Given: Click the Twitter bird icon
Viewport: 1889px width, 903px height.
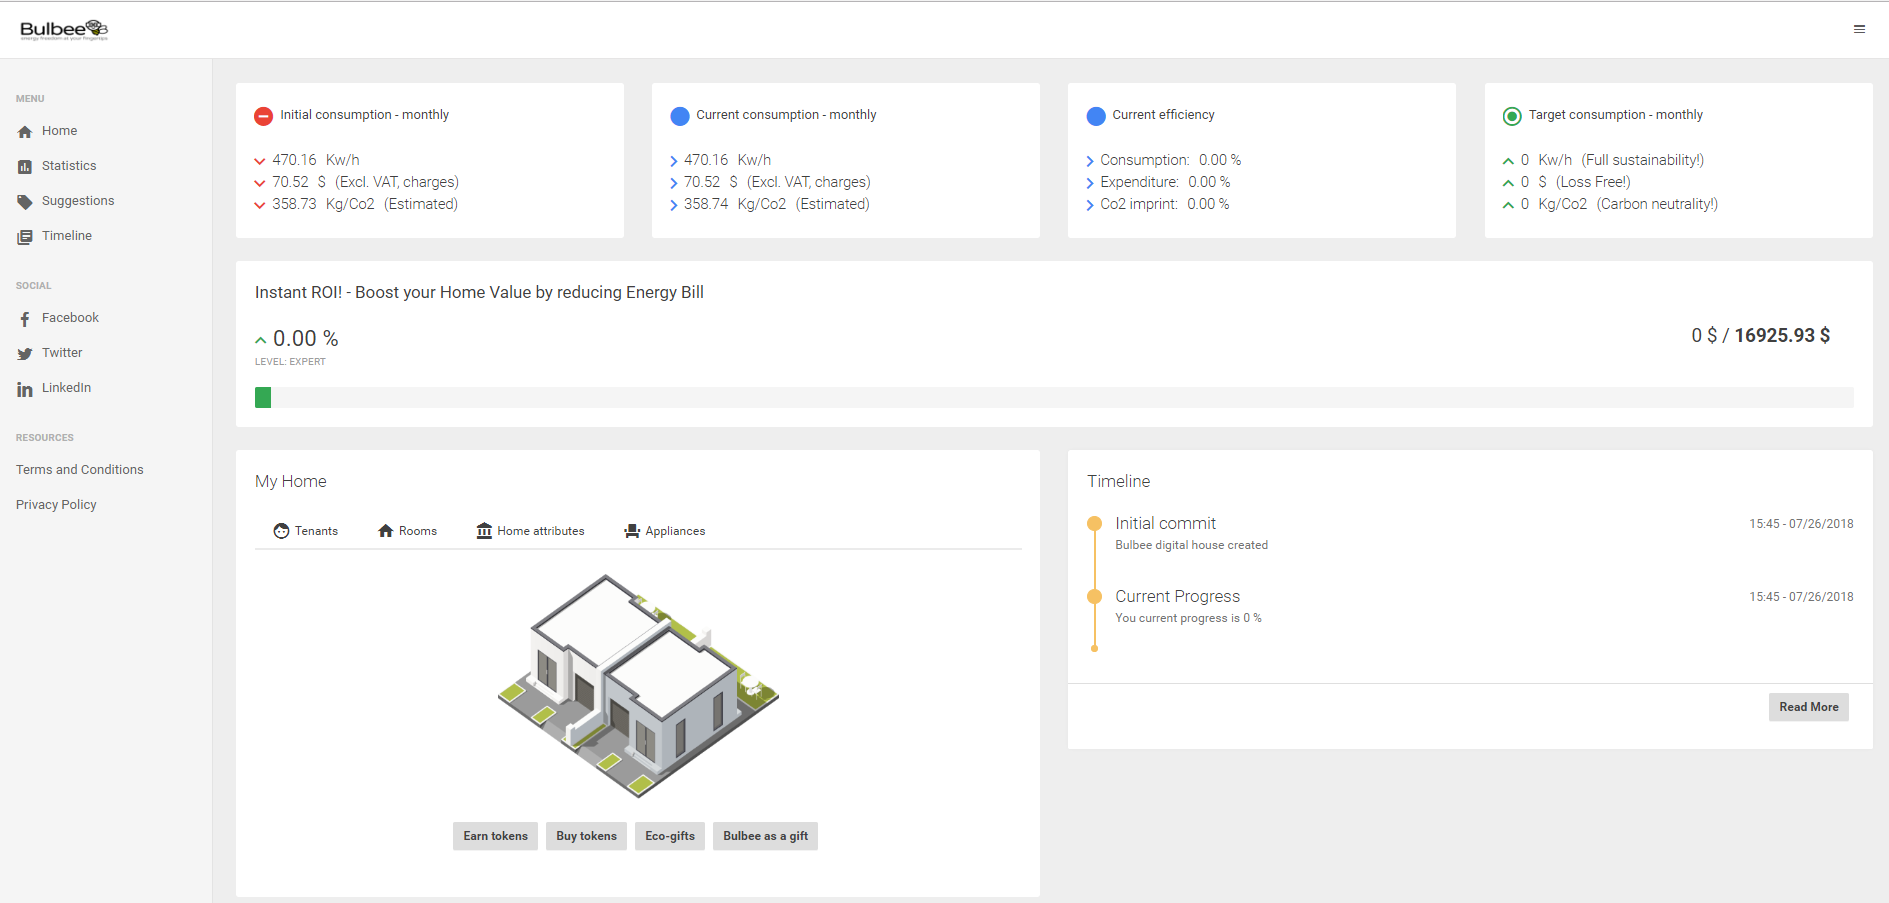Looking at the screenshot, I should tap(25, 354).
